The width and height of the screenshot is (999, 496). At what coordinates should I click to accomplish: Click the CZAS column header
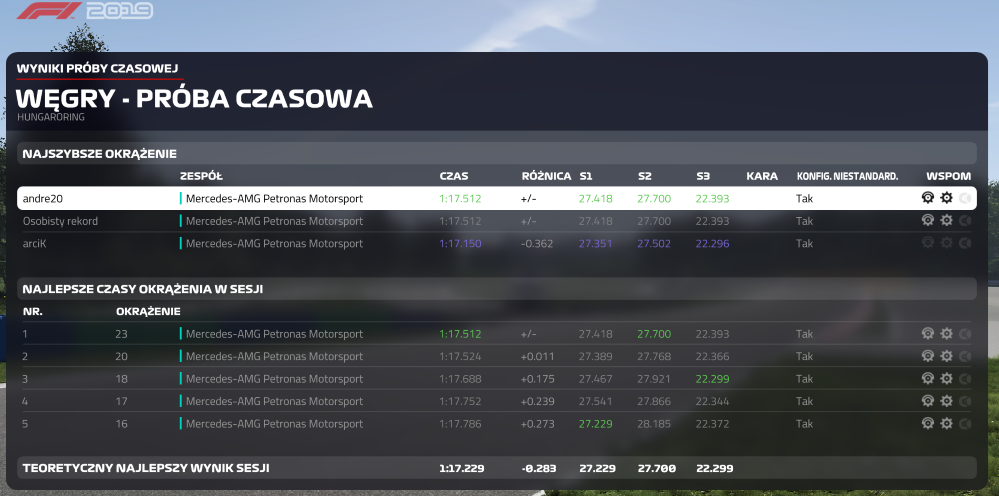(x=454, y=176)
